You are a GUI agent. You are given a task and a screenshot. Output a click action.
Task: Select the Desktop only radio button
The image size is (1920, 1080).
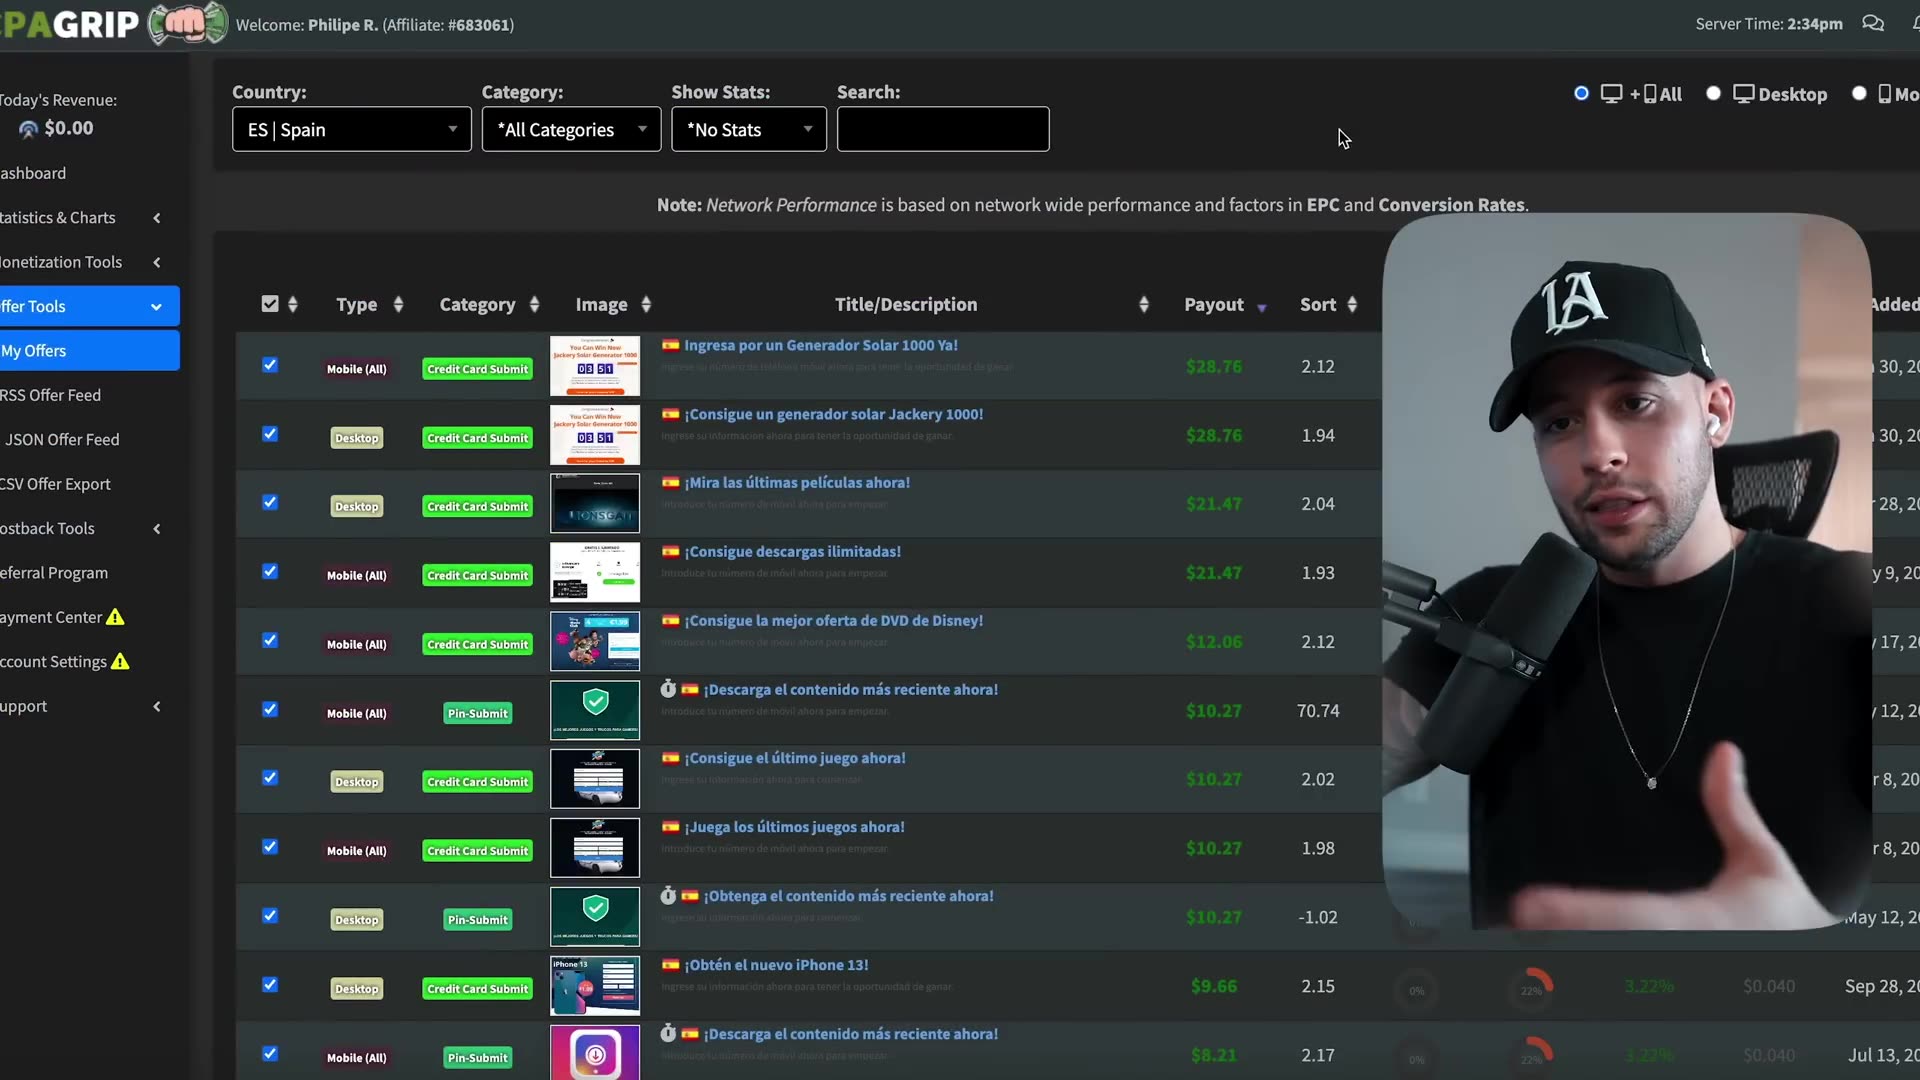(1713, 93)
